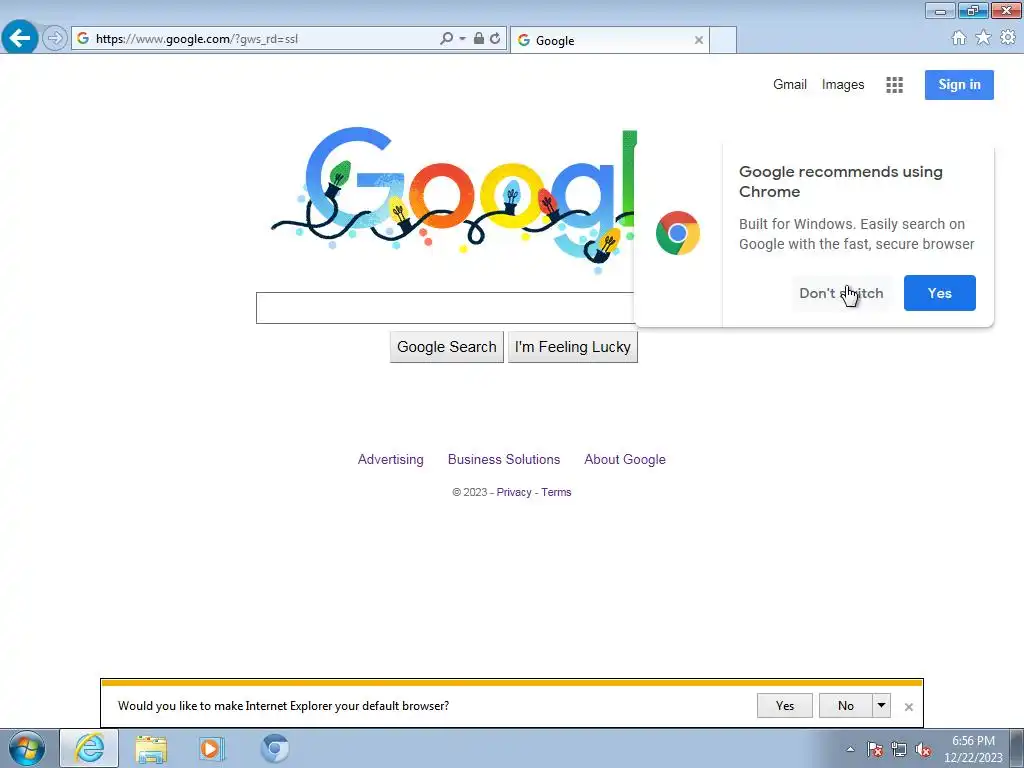This screenshot has width=1024, height=768.
Task: Choose Don't switch in Chrome promo
Action: (841, 293)
